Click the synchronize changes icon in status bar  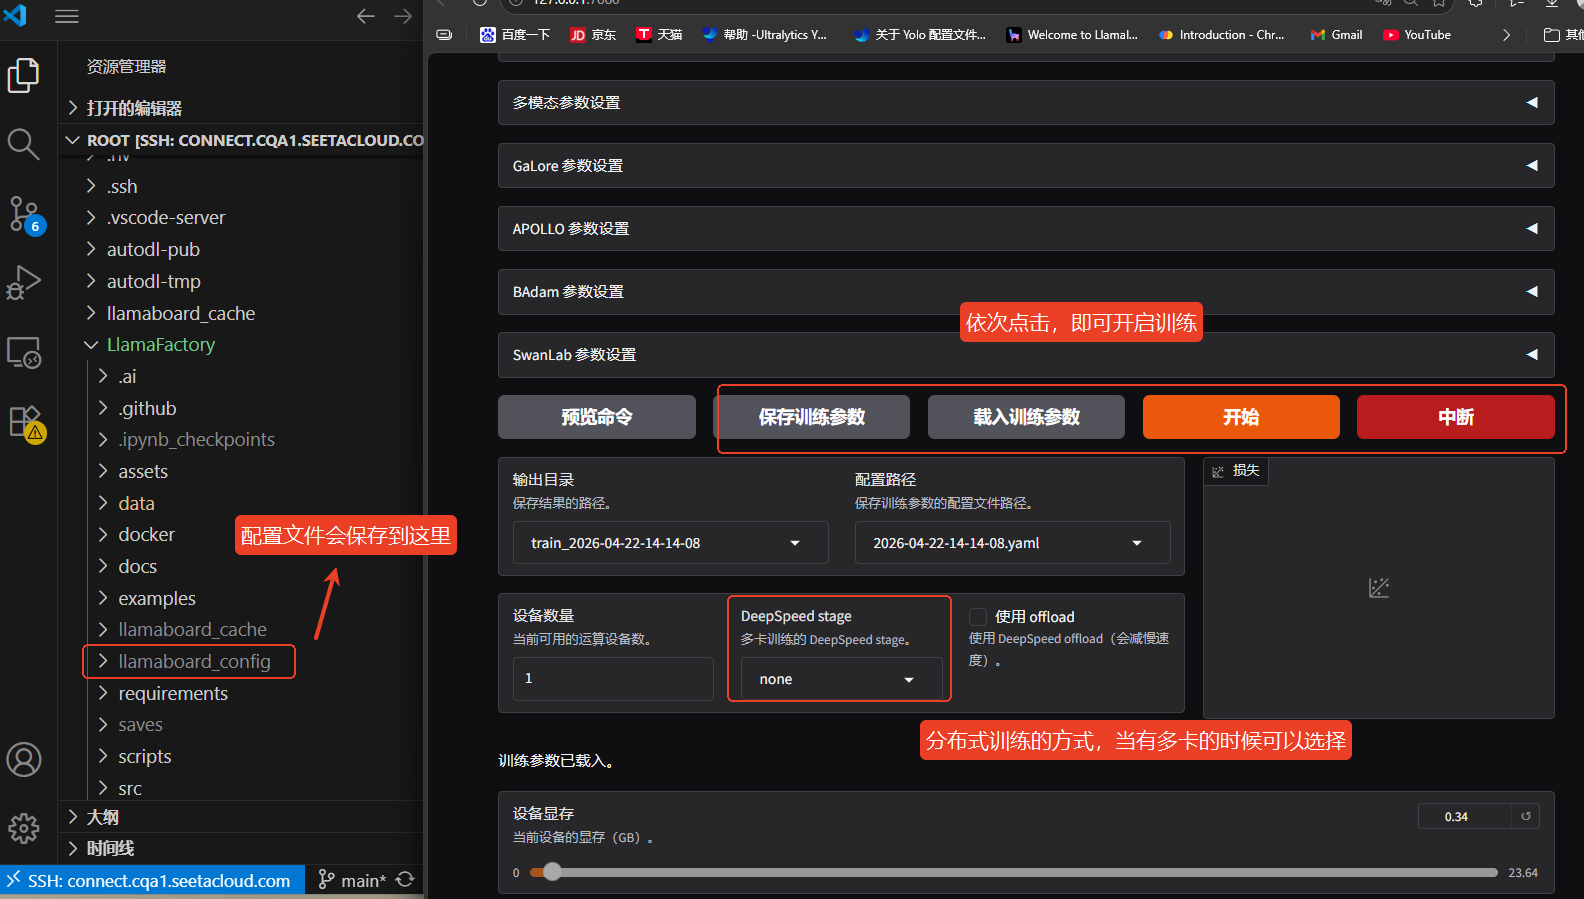point(405,880)
